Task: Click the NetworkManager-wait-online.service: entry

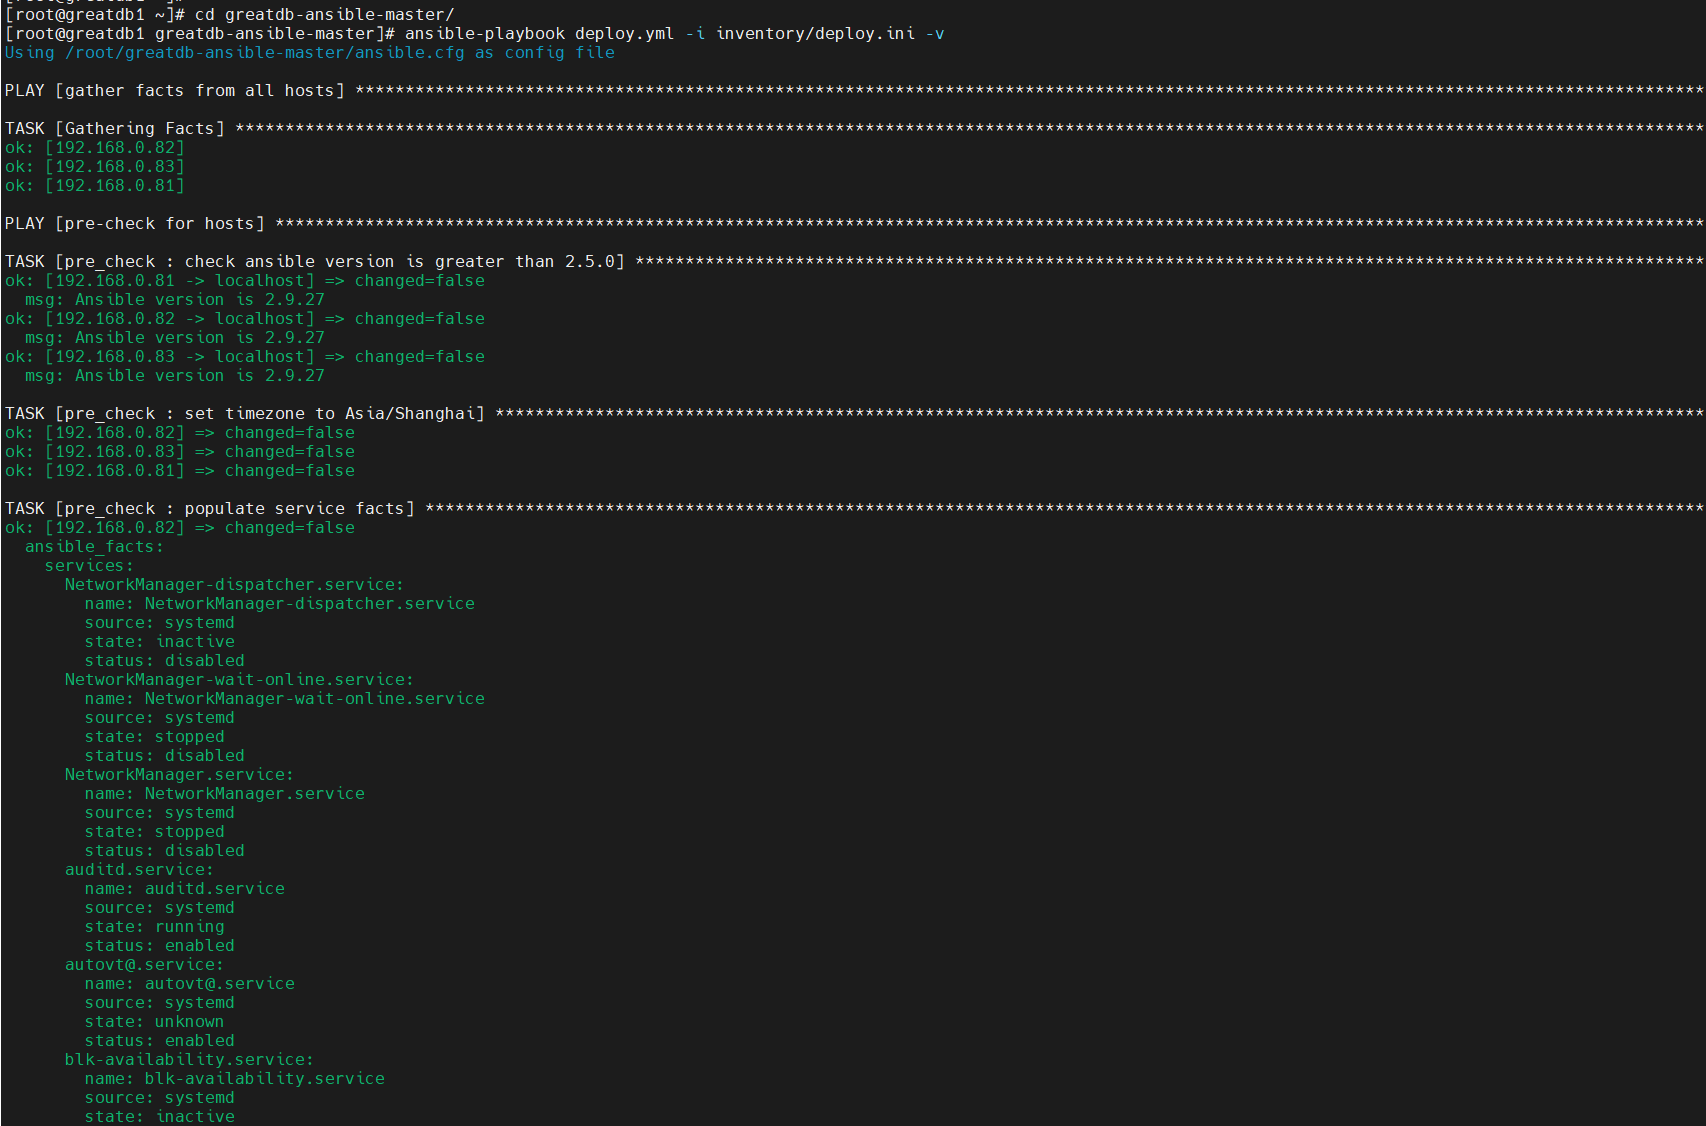Action: [239, 680]
